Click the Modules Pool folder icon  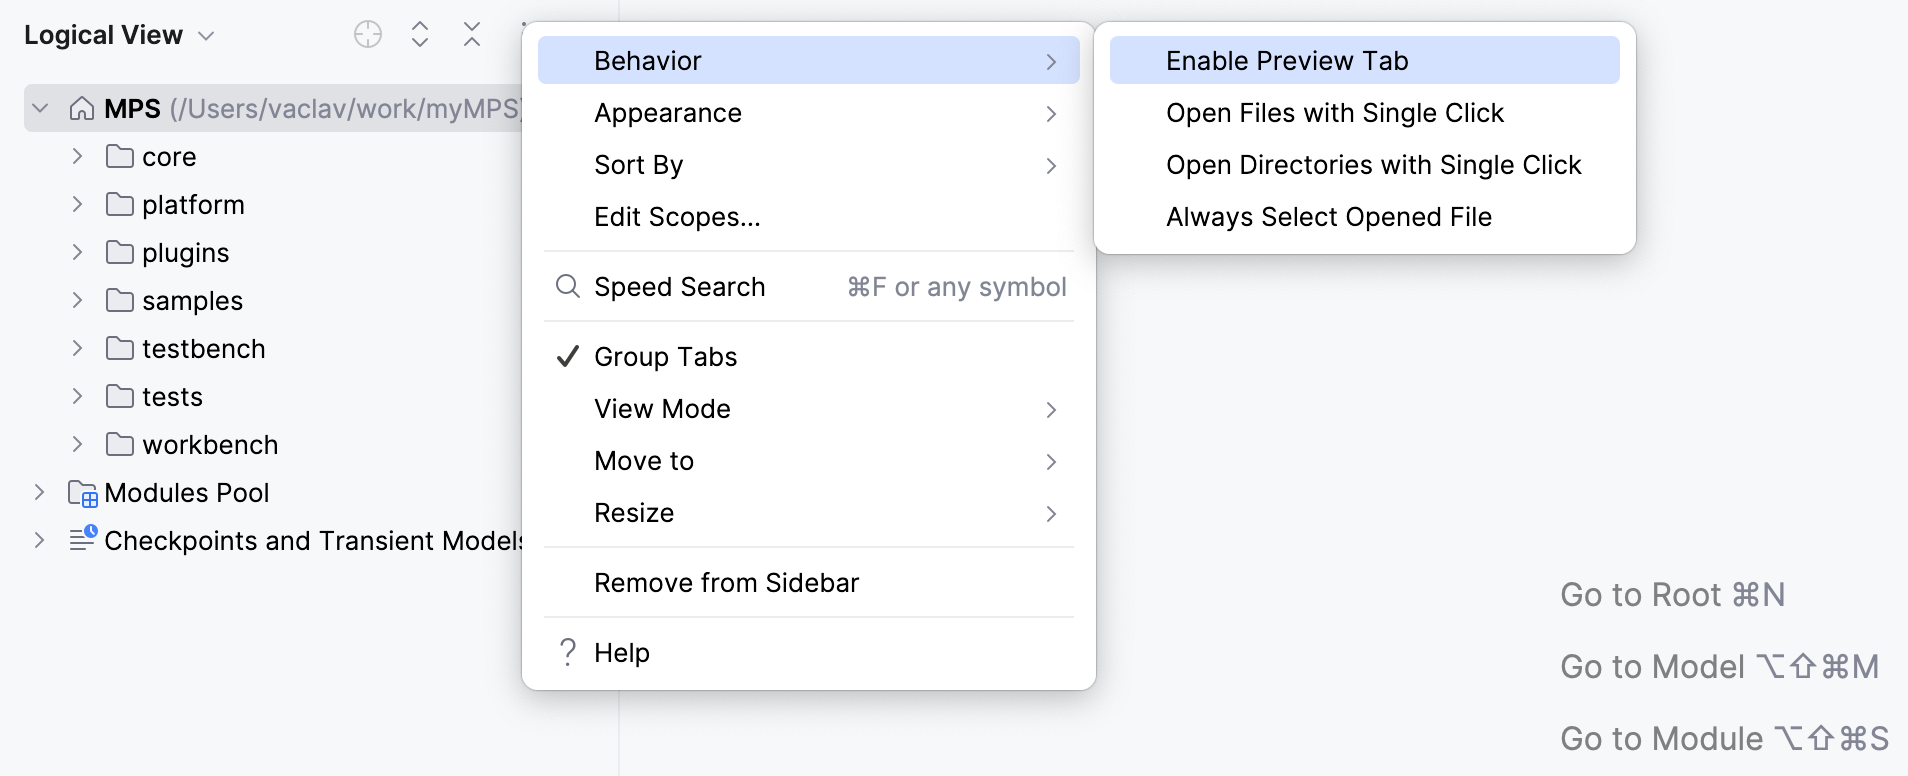click(82, 493)
